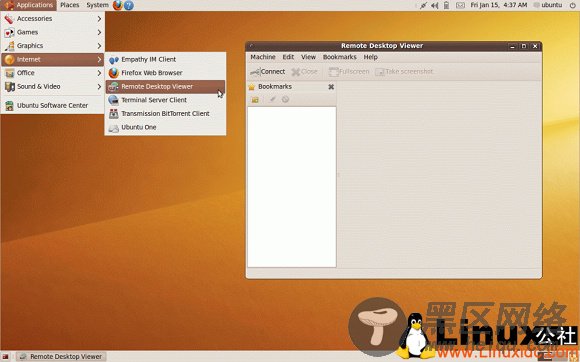Maximize the Remote Desktop Viewer window
The width and height of the screenshot is (580, 362).
pos(523,46)
